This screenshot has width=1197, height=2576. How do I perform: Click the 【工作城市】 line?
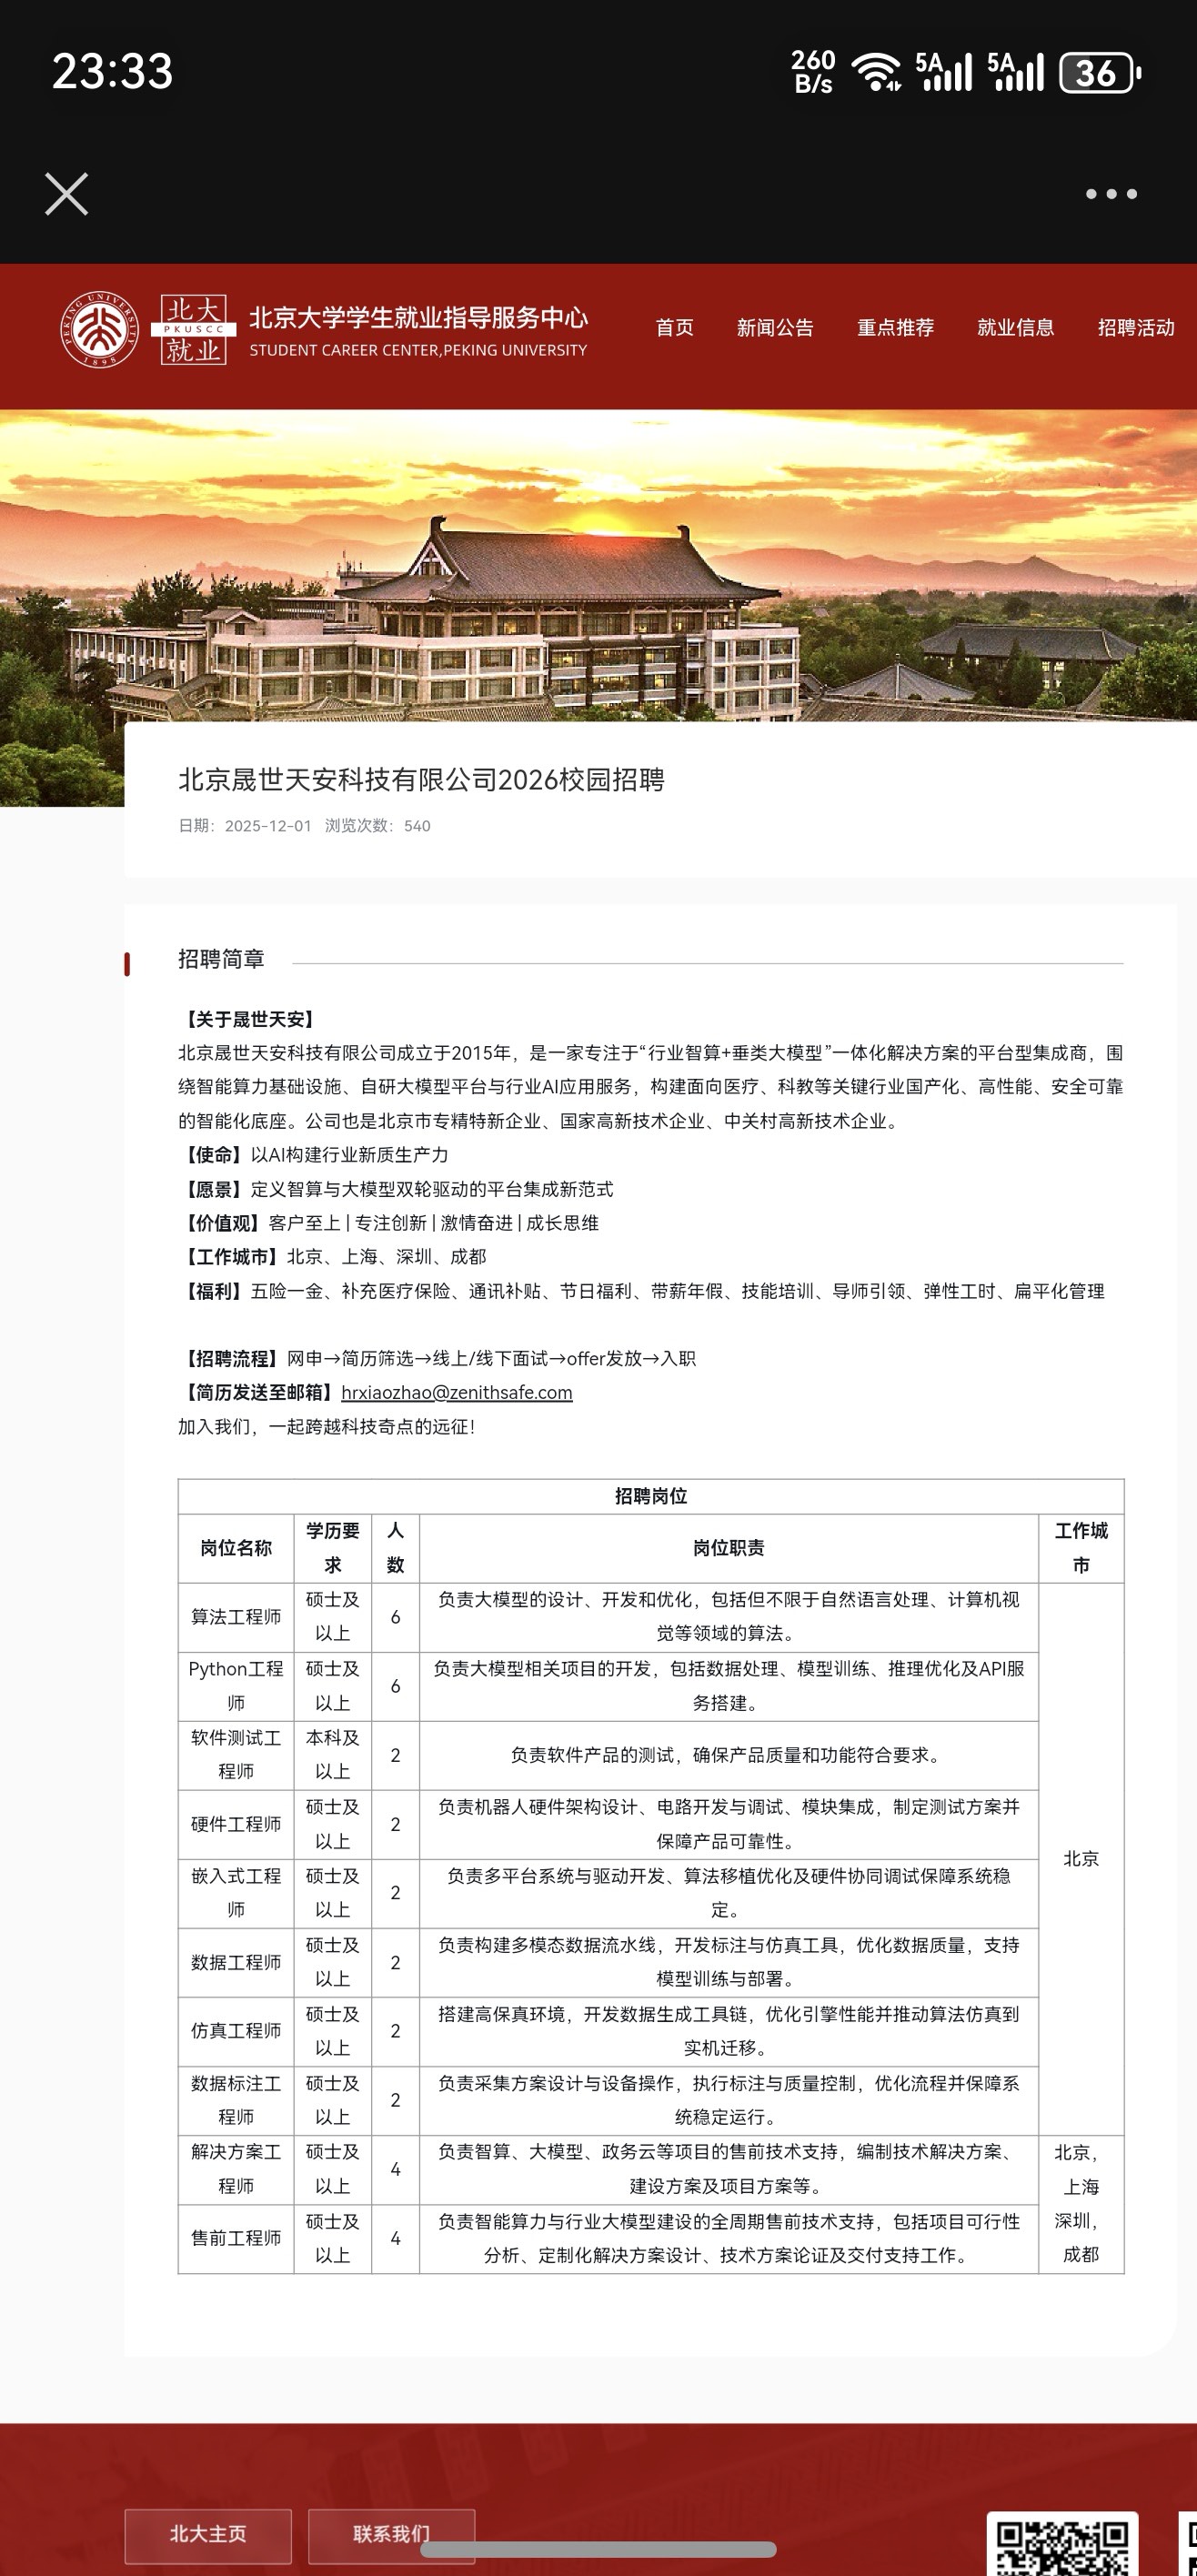[x=332, y=1257]
